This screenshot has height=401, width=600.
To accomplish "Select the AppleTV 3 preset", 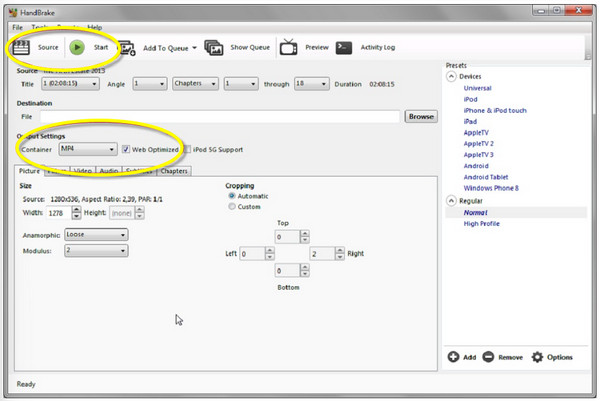I will pos(478,155).
